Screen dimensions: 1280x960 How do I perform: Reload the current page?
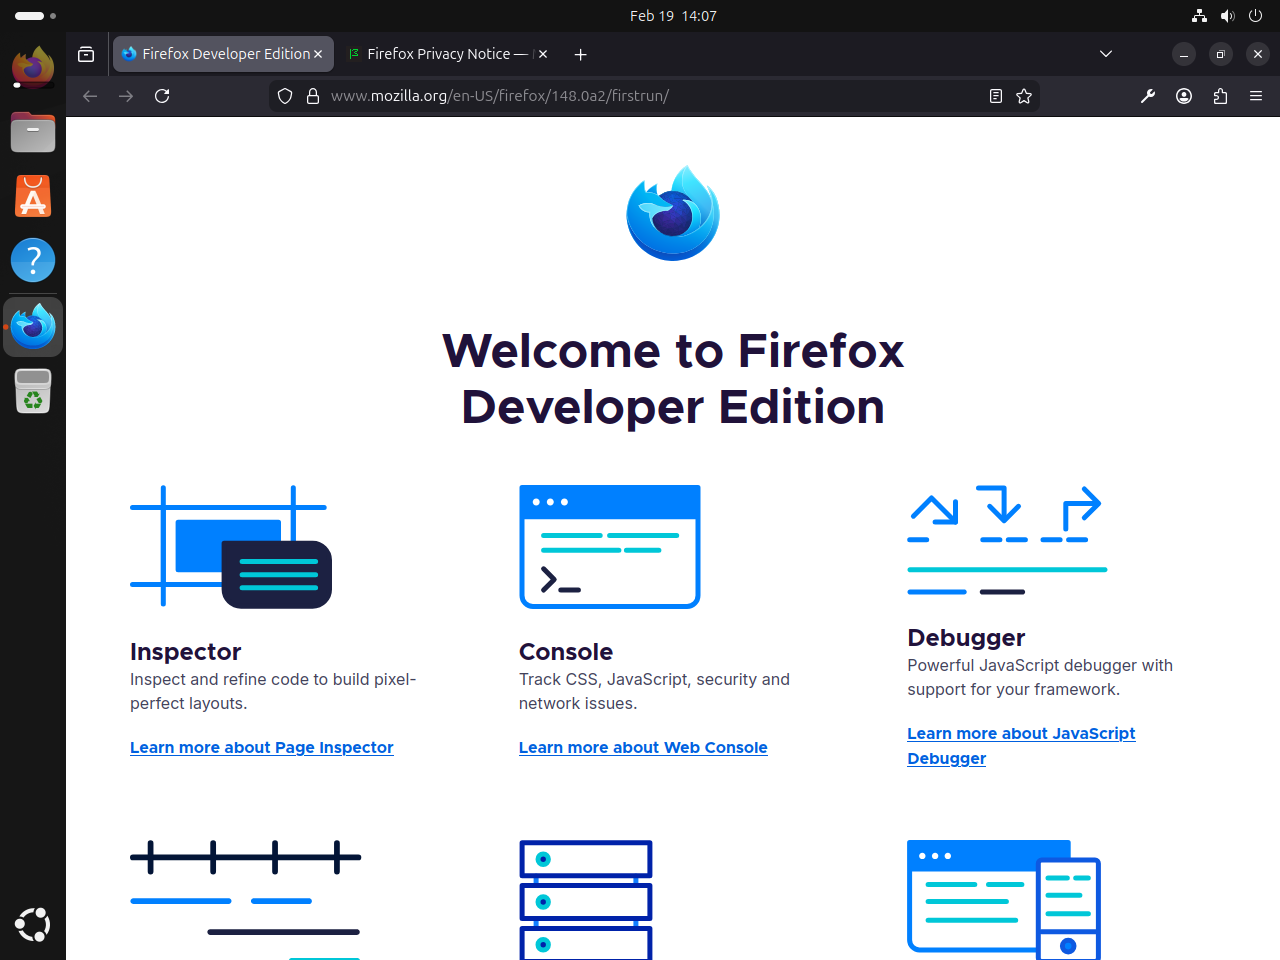(161, 96)
